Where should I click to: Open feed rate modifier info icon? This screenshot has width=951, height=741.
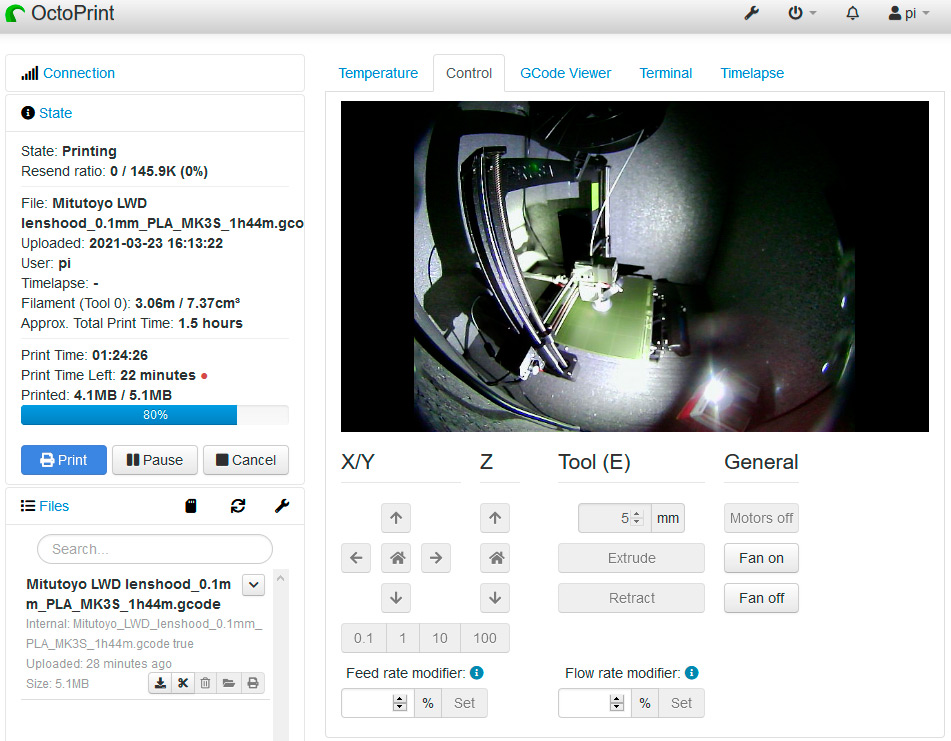tap(477, 673)
